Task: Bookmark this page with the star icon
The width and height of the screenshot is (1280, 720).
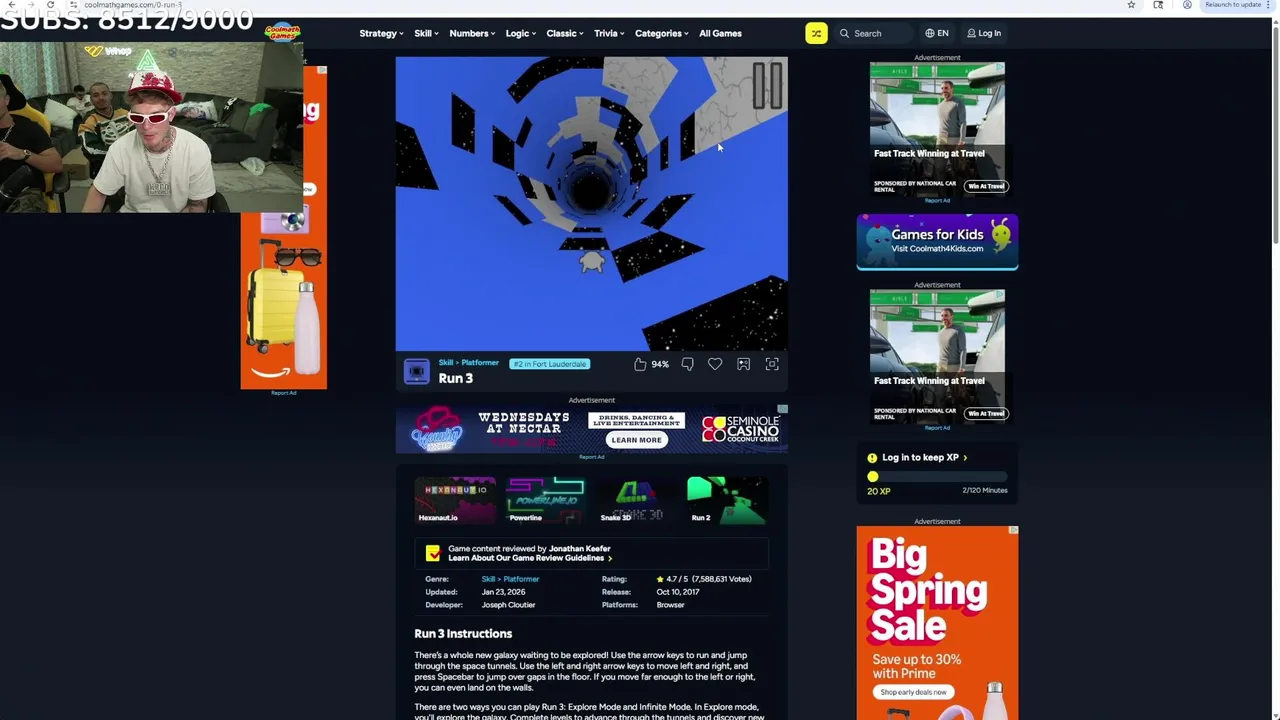Action: tap(1131, 5)
